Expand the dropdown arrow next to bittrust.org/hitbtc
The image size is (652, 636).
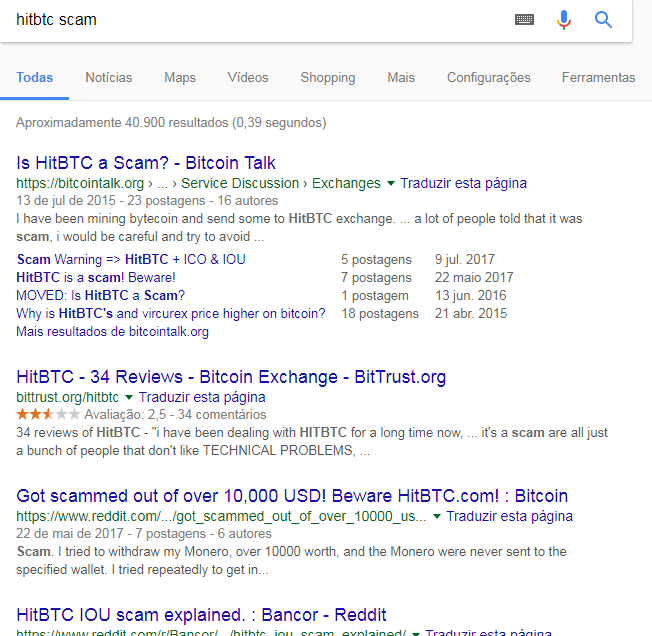[x=129, y=397]
